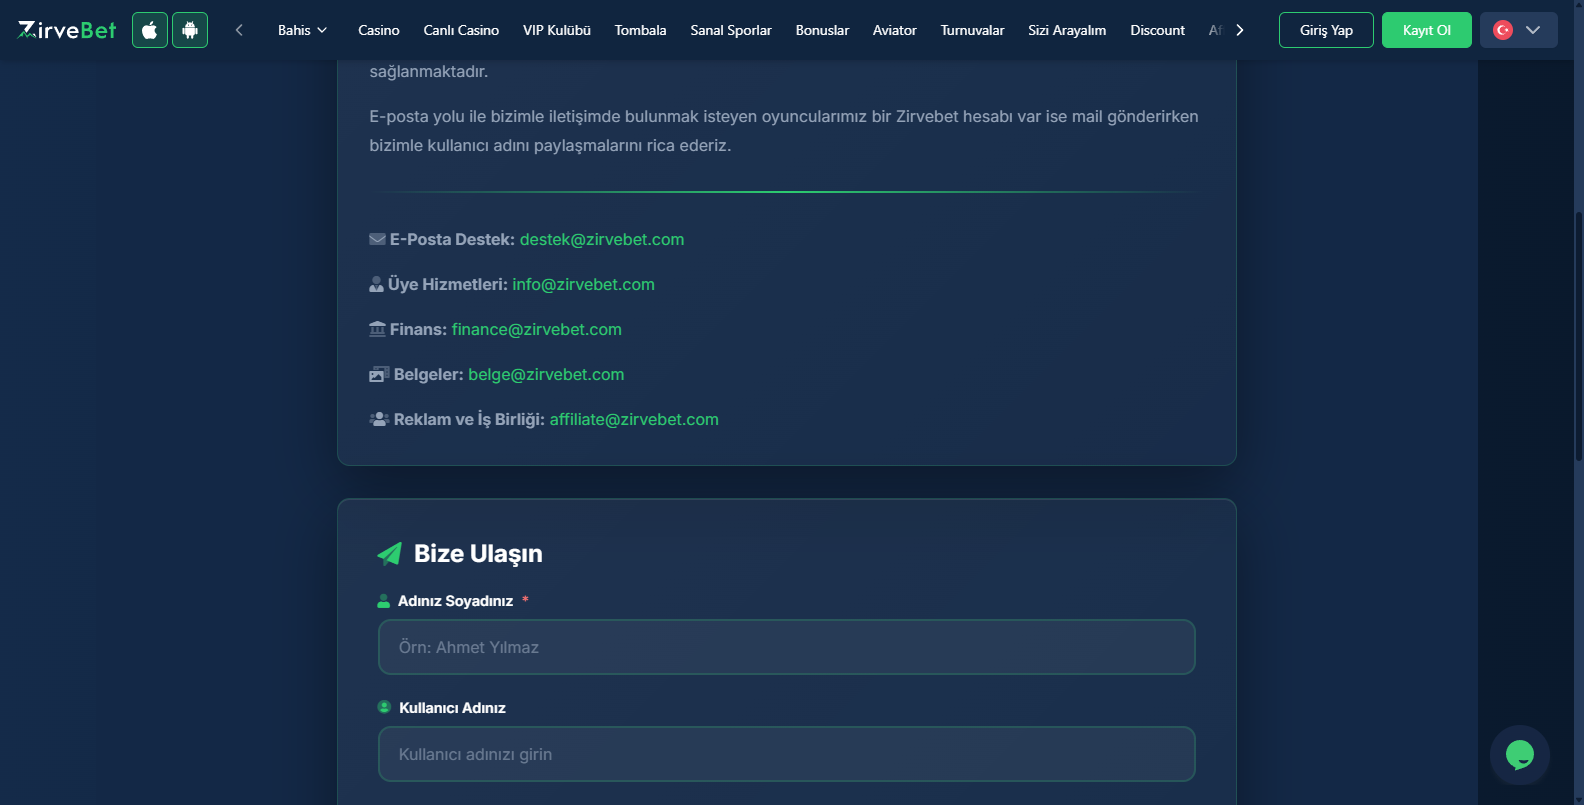Open Sanal Sporlar section
Screen dimensions: 1584x805
731,30
